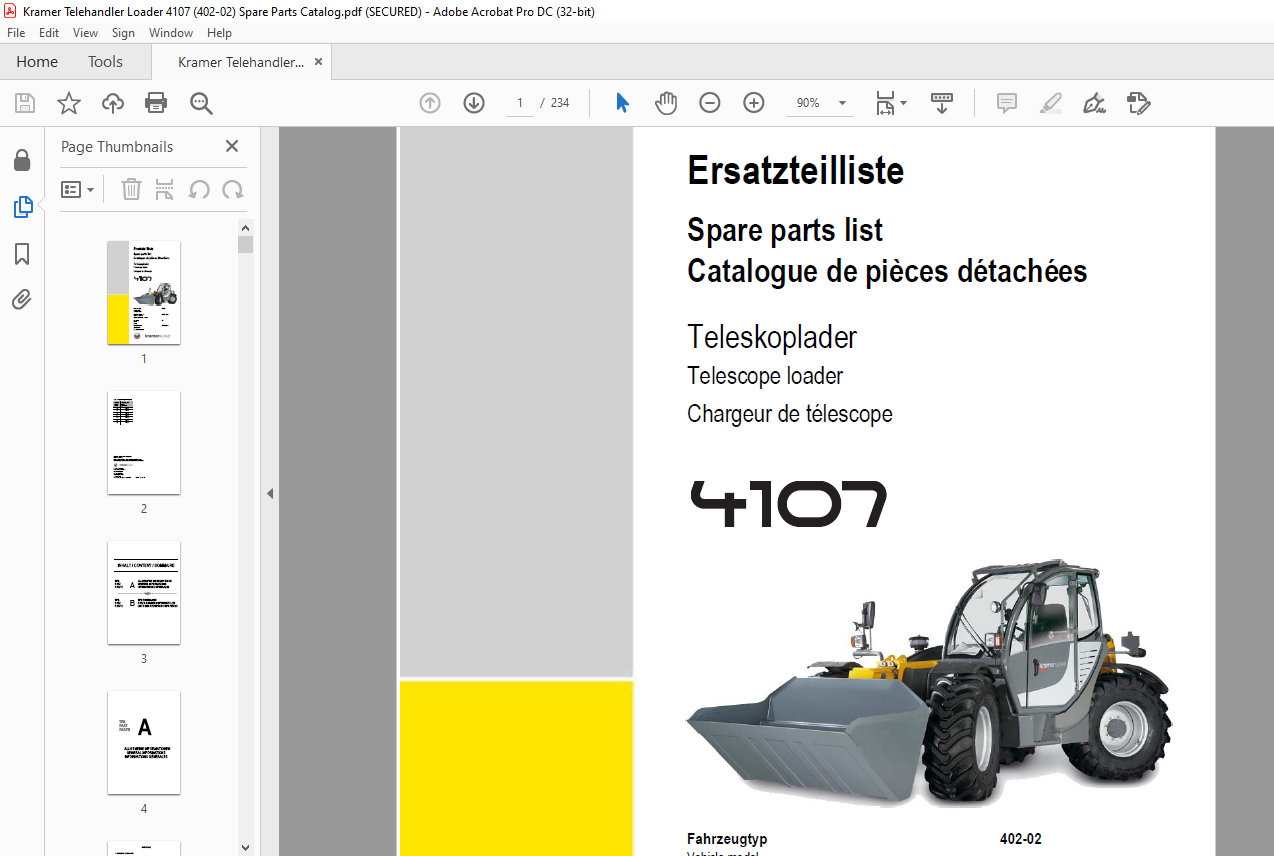Screen dimensions: 1274x856
Task: Go to previous page arrow
Action: [430, 103]
